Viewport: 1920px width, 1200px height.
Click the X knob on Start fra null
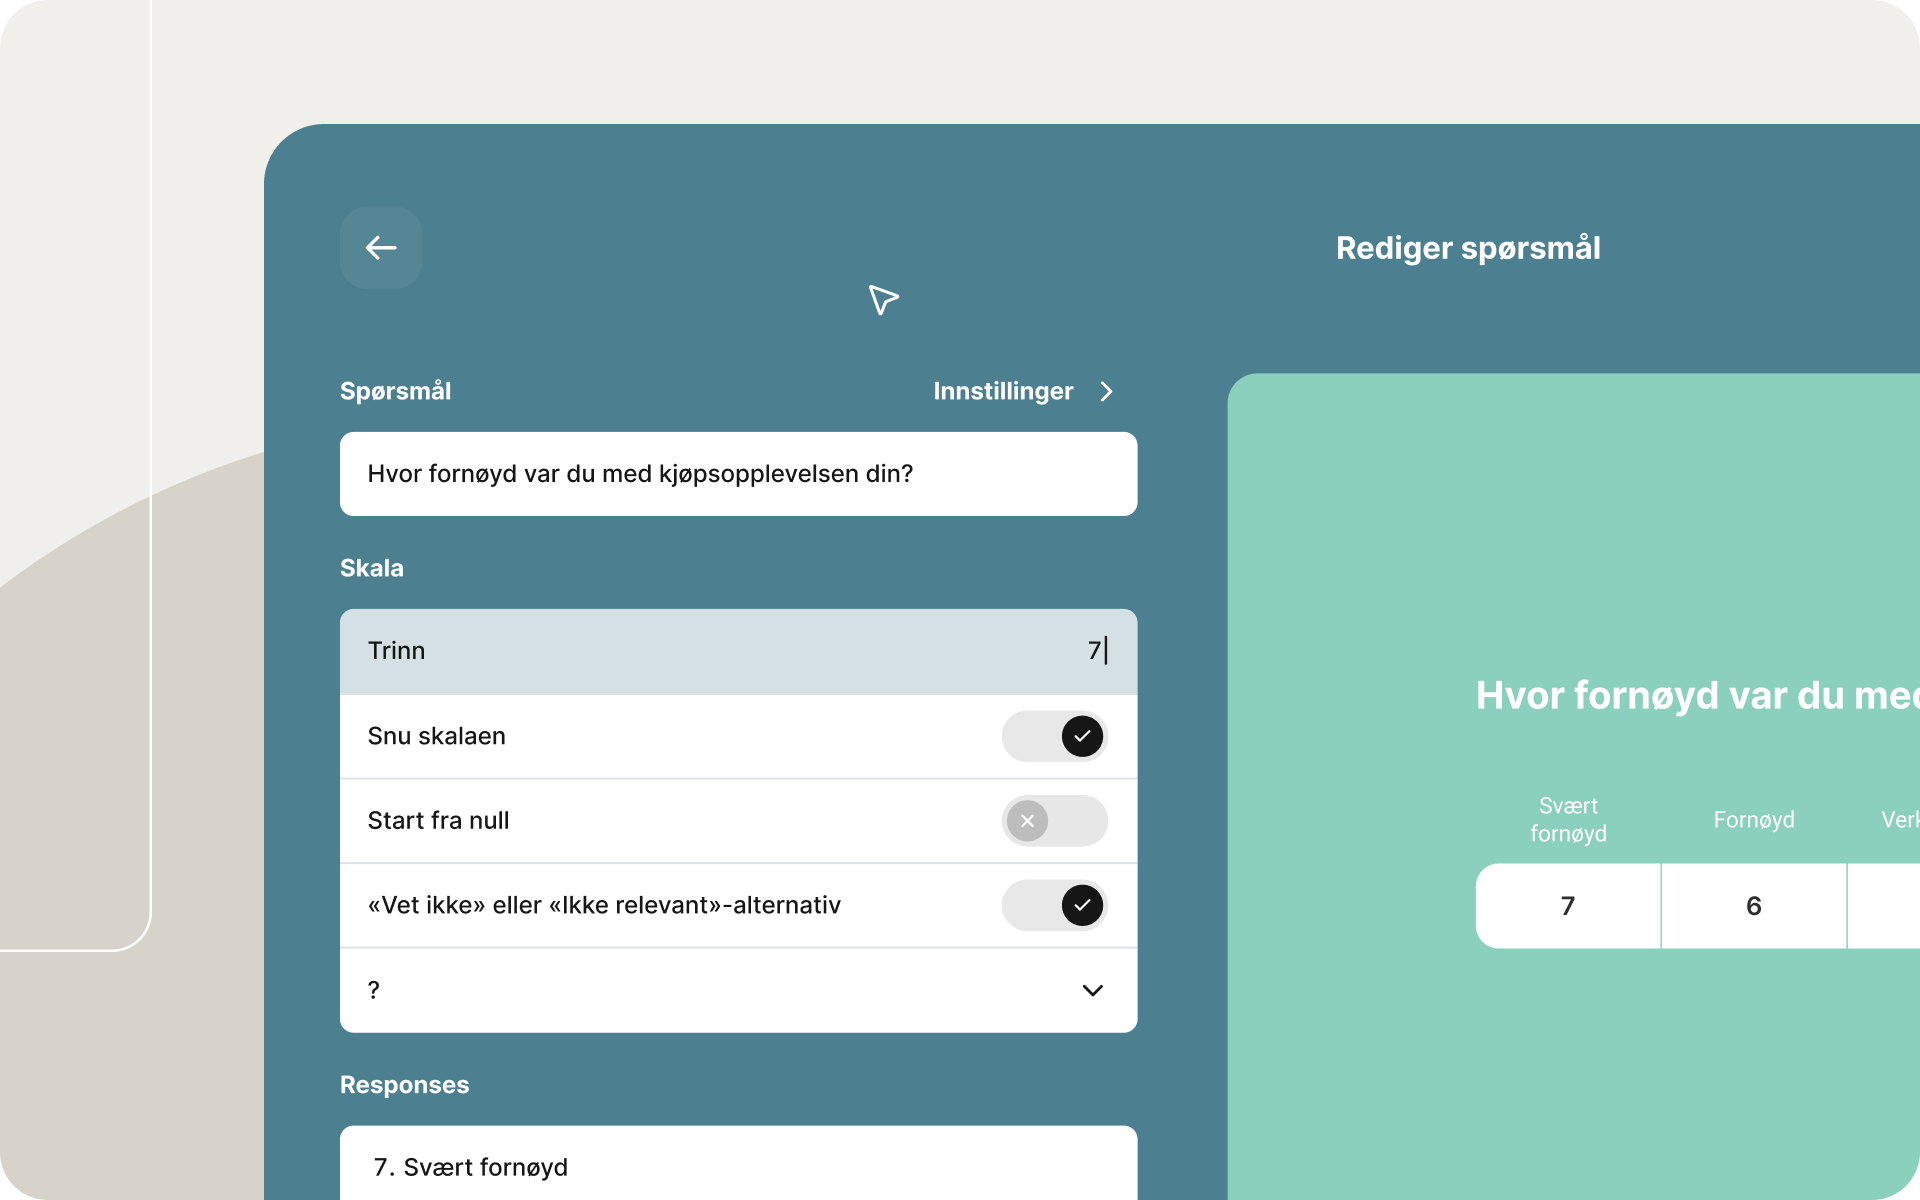(x=1027, y=821)
